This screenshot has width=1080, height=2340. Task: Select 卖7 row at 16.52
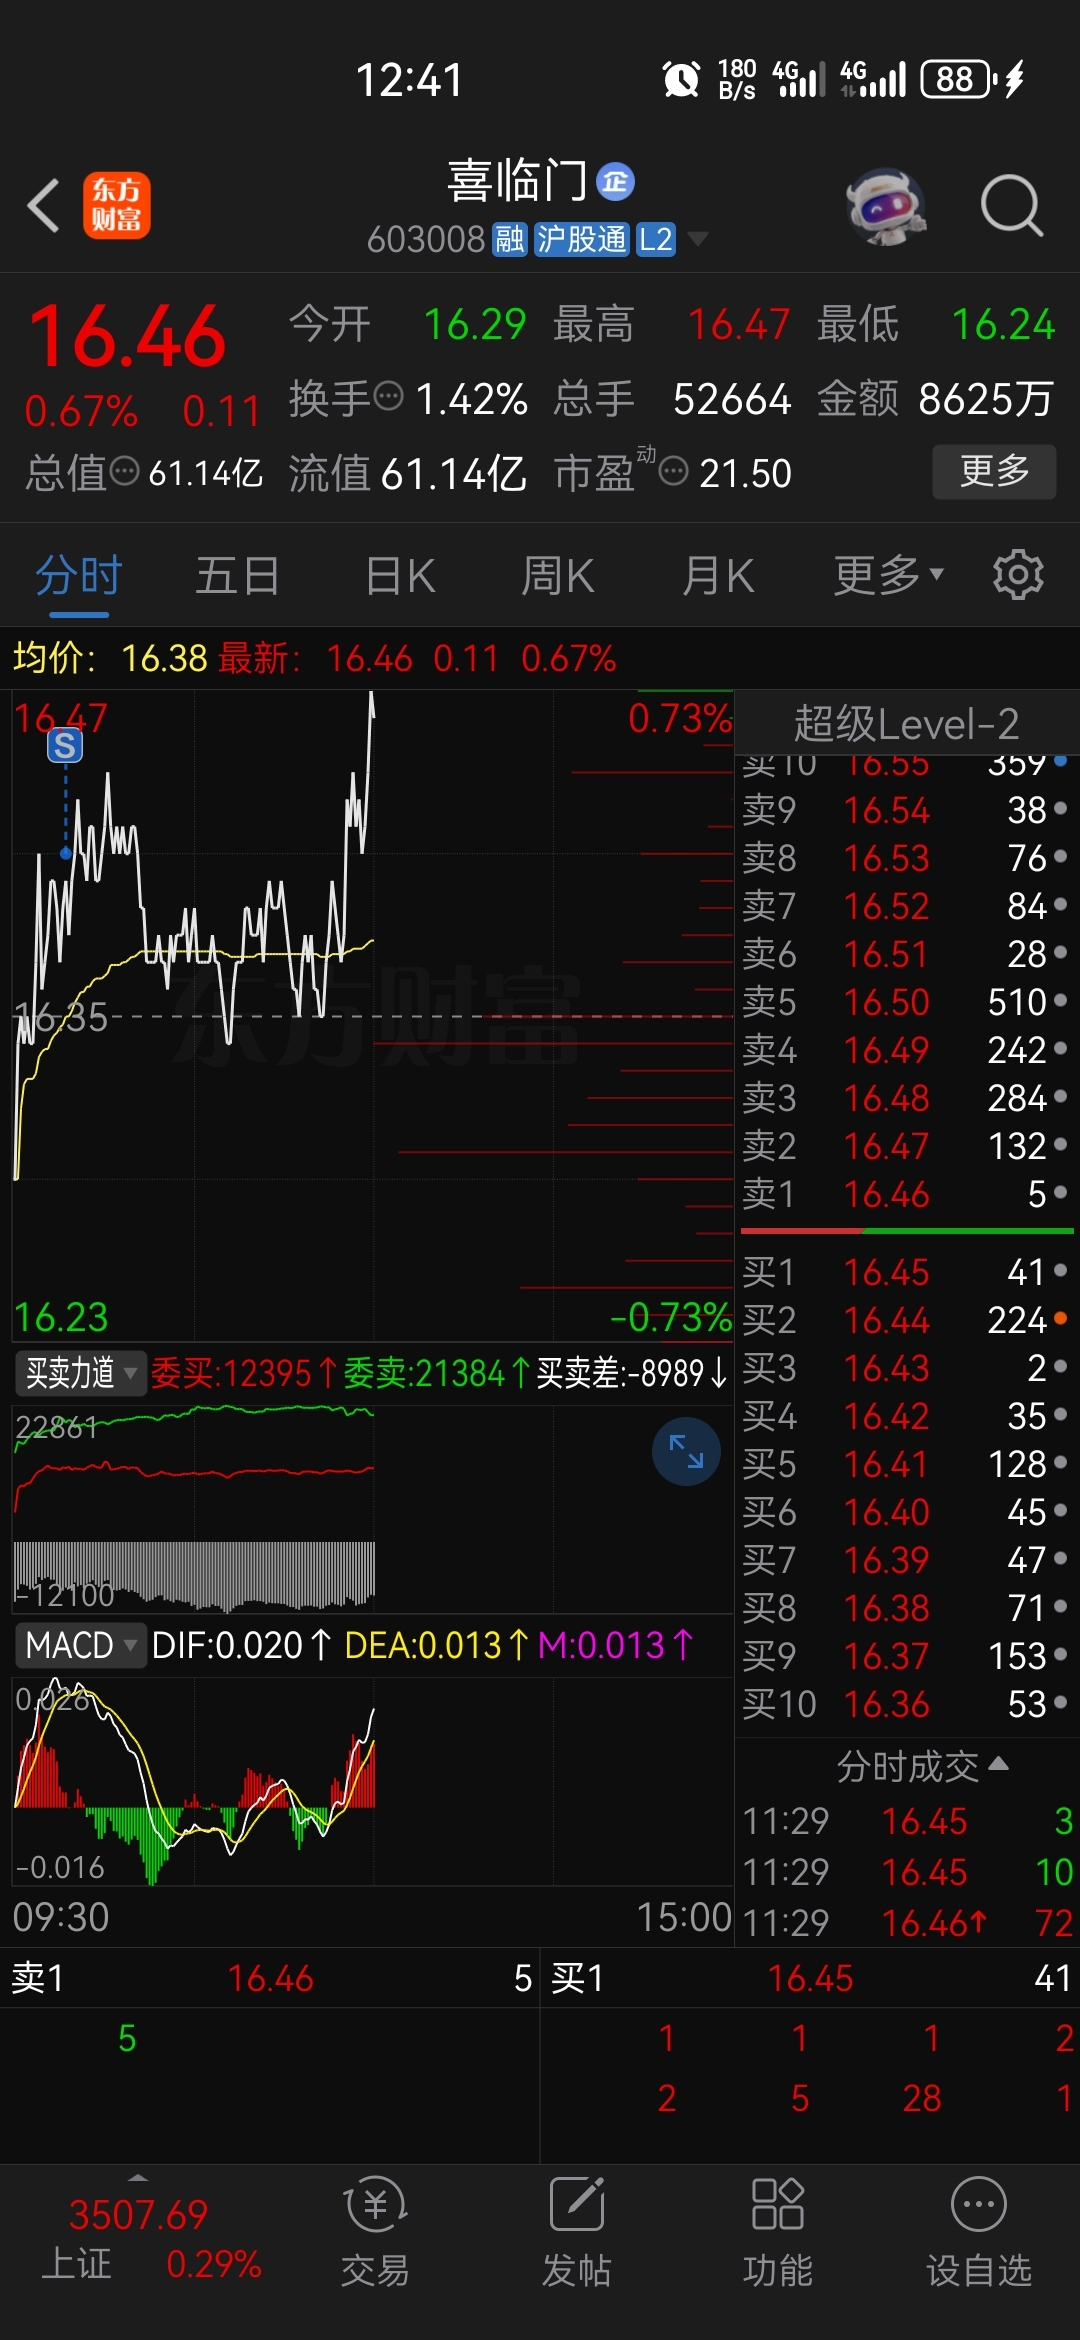[907, 906]
